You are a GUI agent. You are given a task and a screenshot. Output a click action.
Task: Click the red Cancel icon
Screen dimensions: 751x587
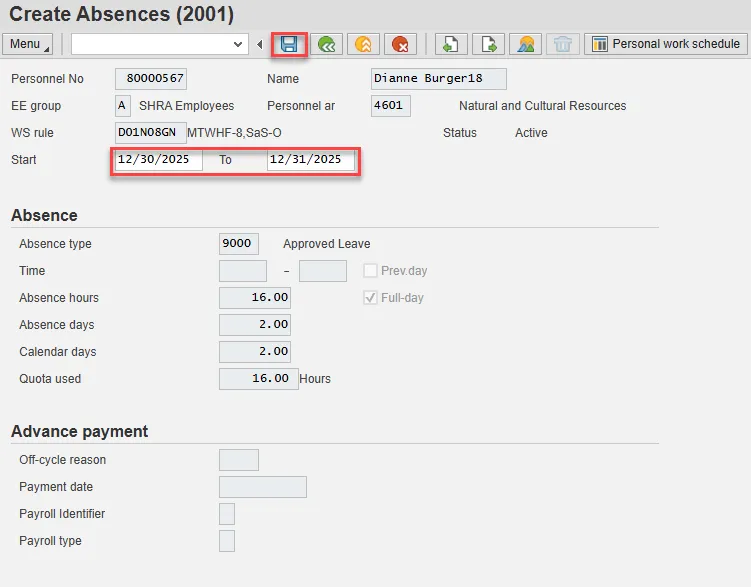click(x=400, y=45)
